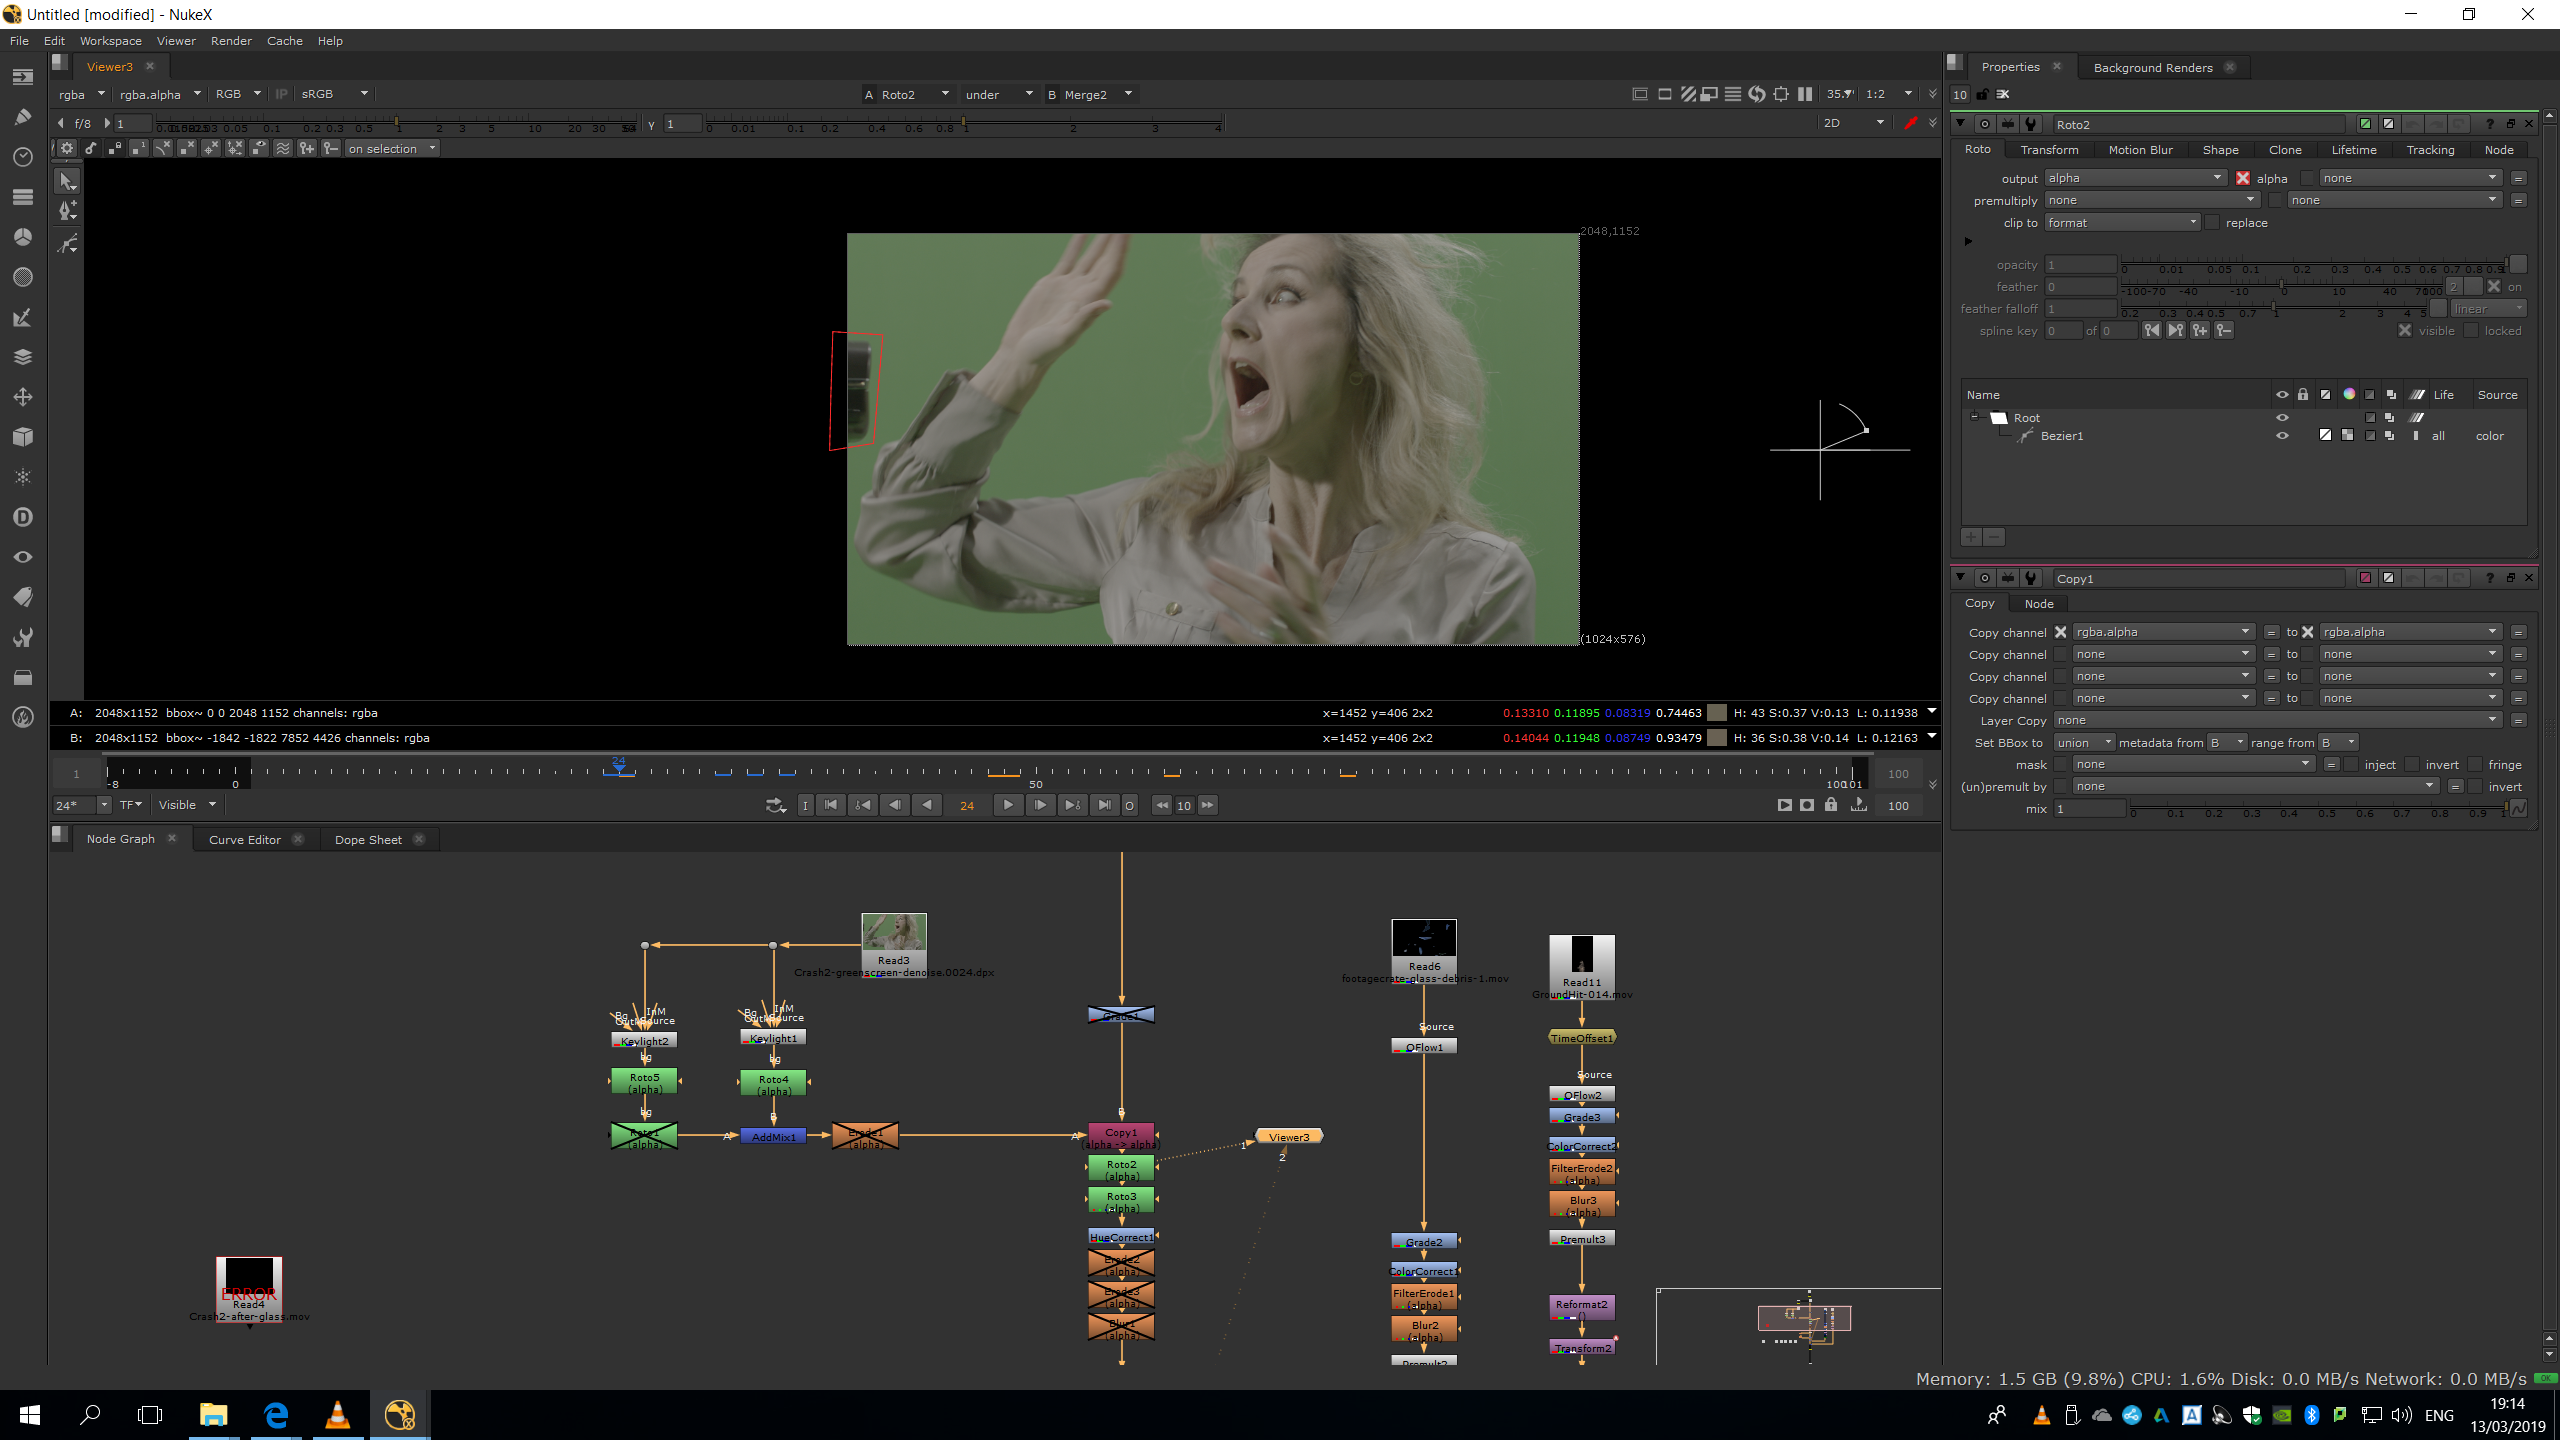Toggle Bezier1 visibility eye icon
This screenshot has height=1440, width=2560.
[x=2282, y=436]
